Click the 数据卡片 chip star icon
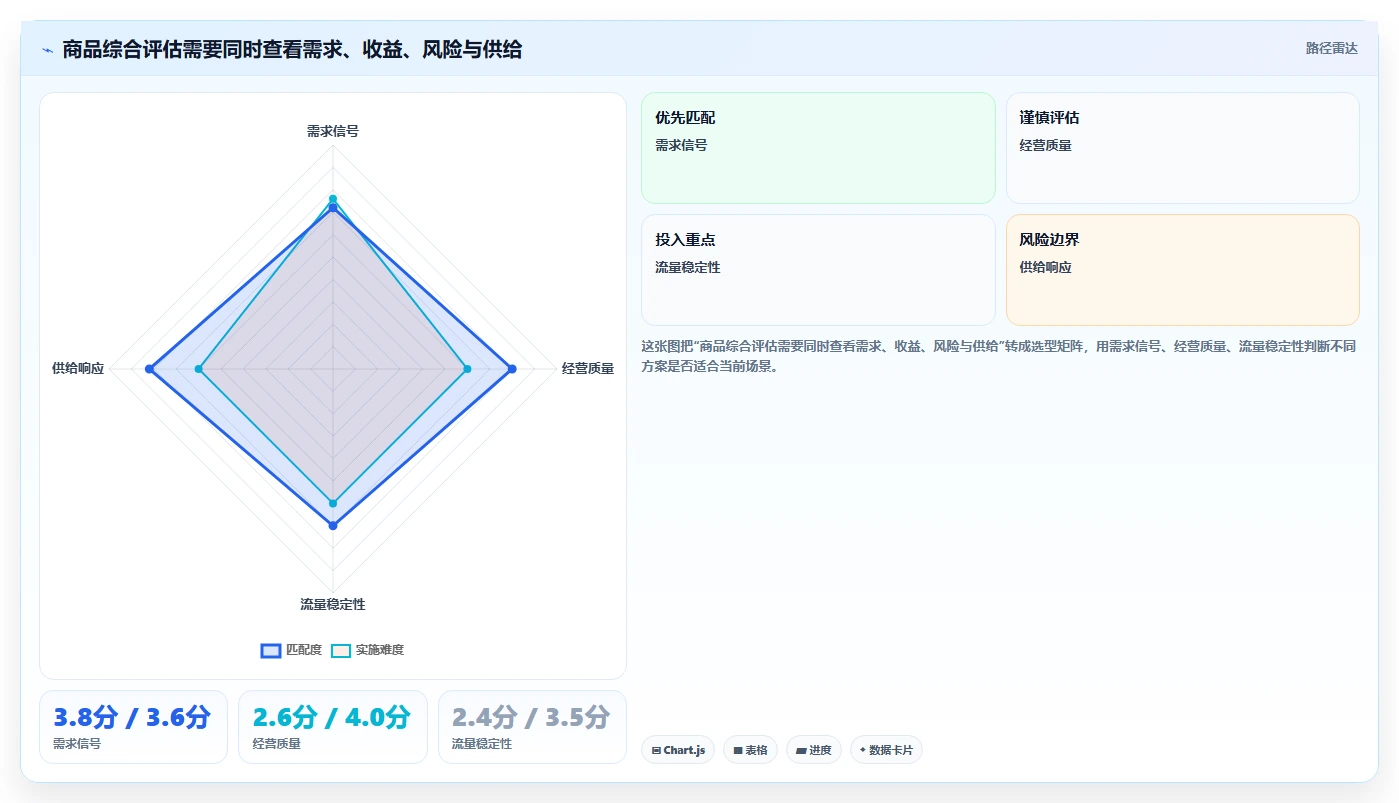 [x=863, y=750]
